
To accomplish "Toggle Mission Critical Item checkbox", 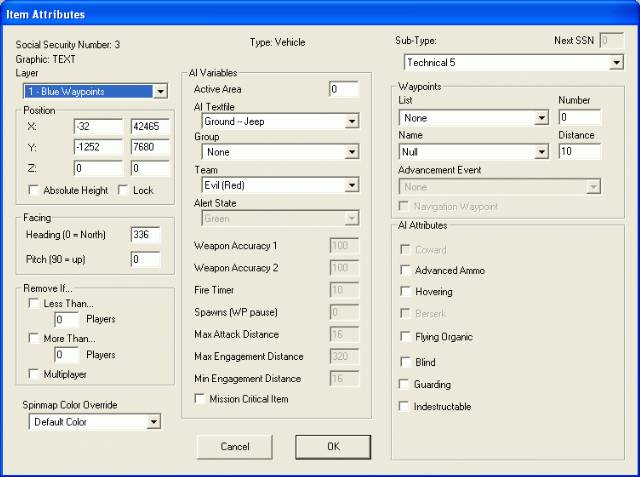I will click(x=200, y=399).
